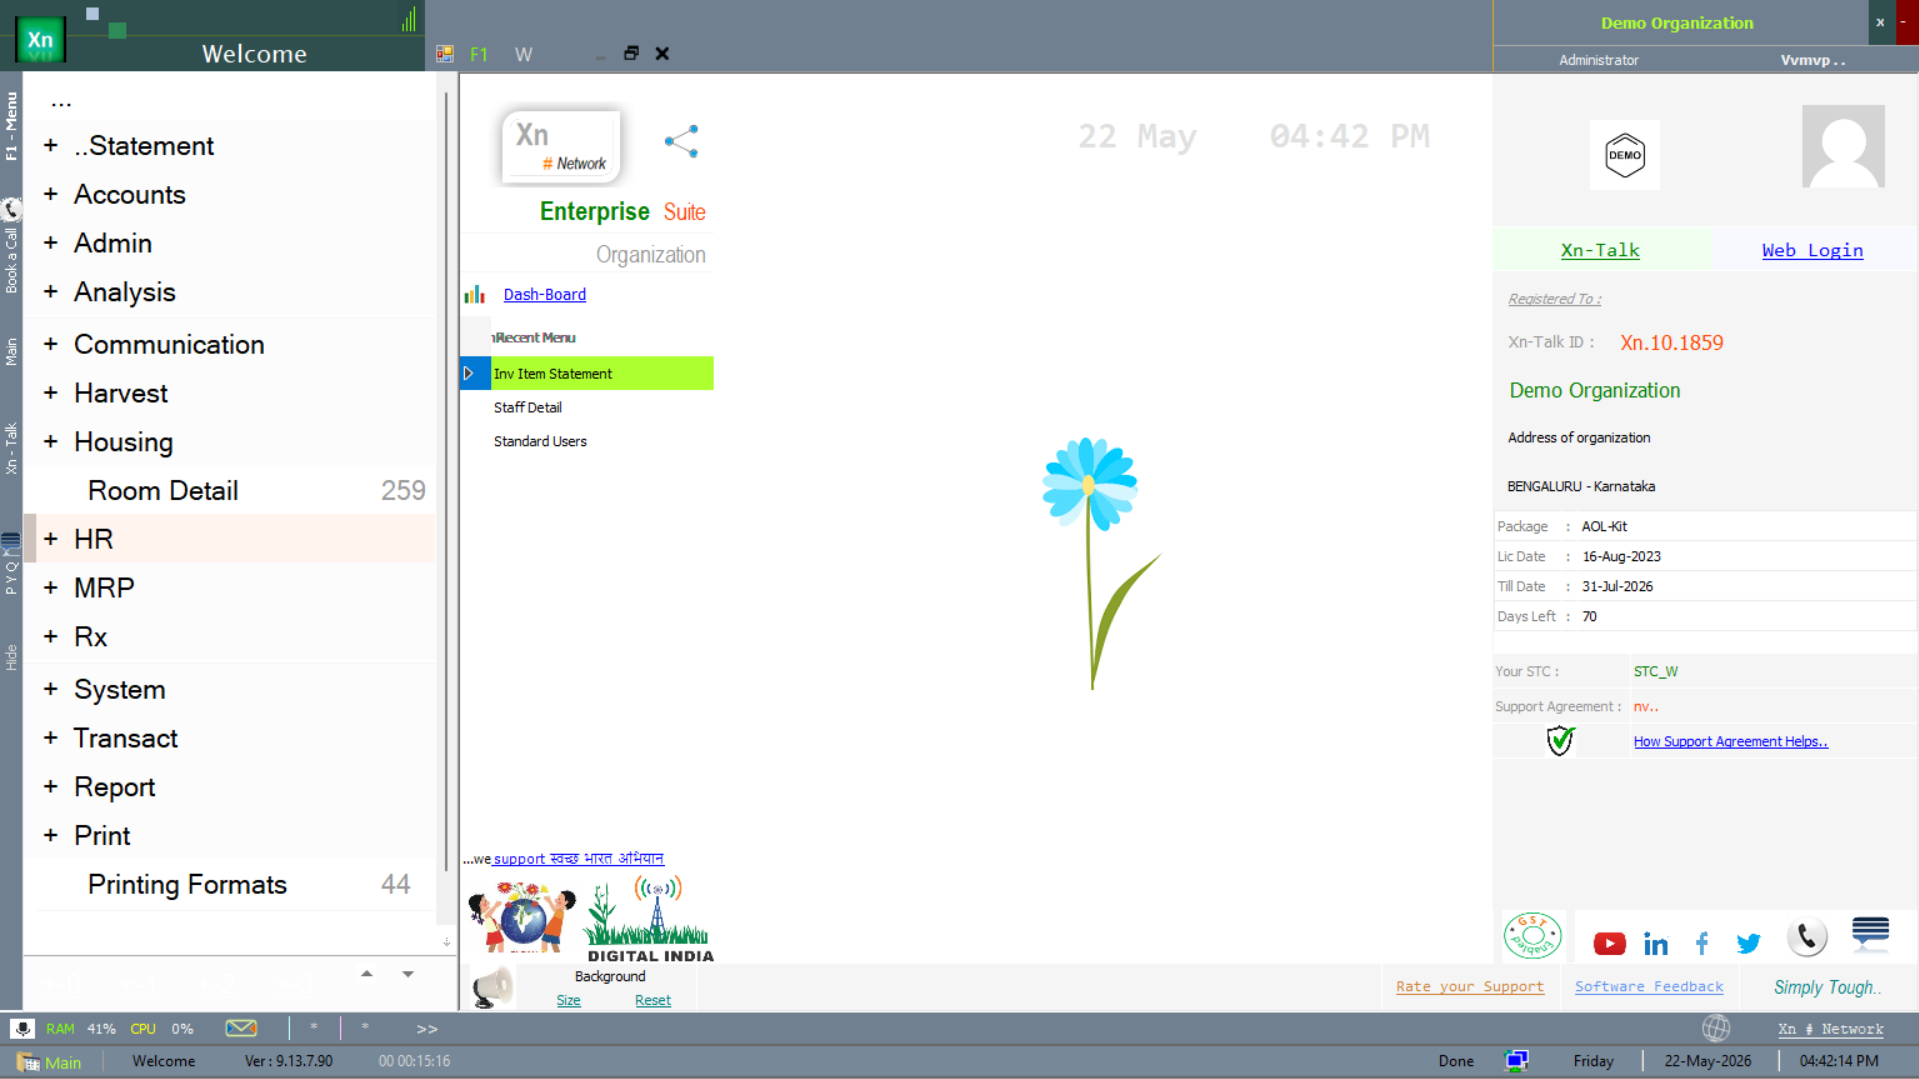Click the Main folder icon in bottom bar
This screenshot has height=1079, width=1919.
coord(28,1062)
